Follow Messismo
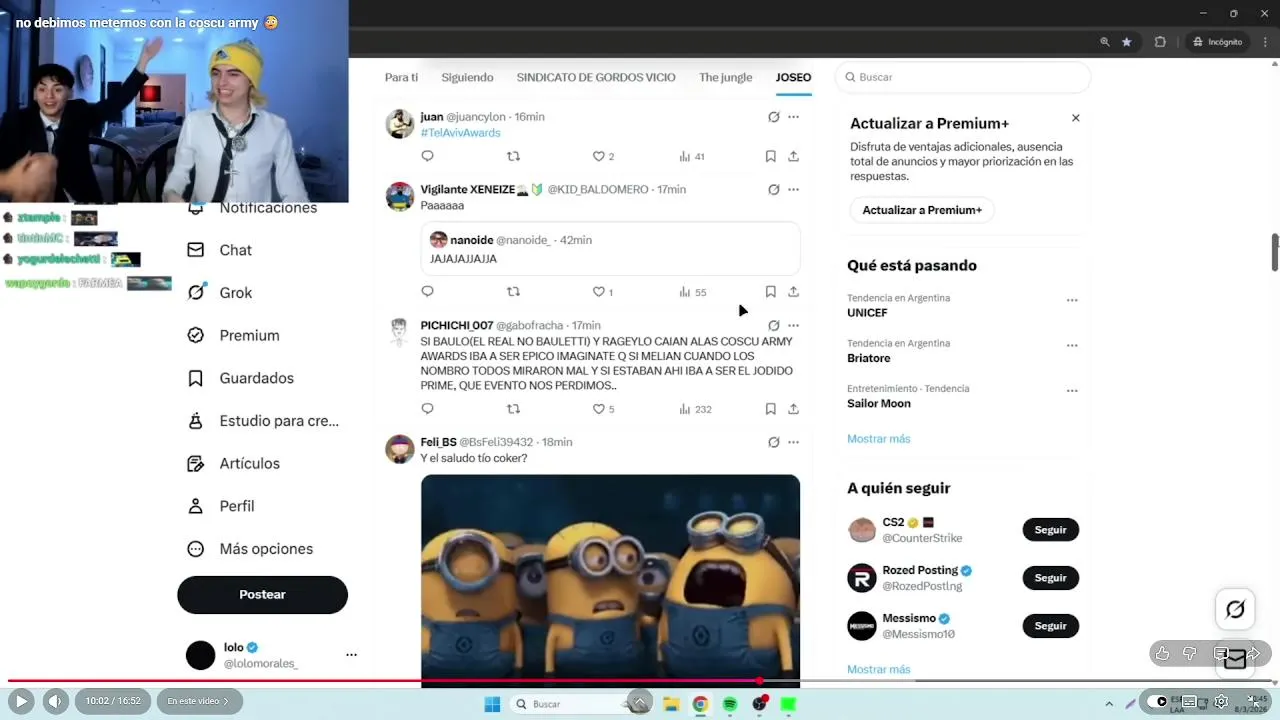 1050,626
